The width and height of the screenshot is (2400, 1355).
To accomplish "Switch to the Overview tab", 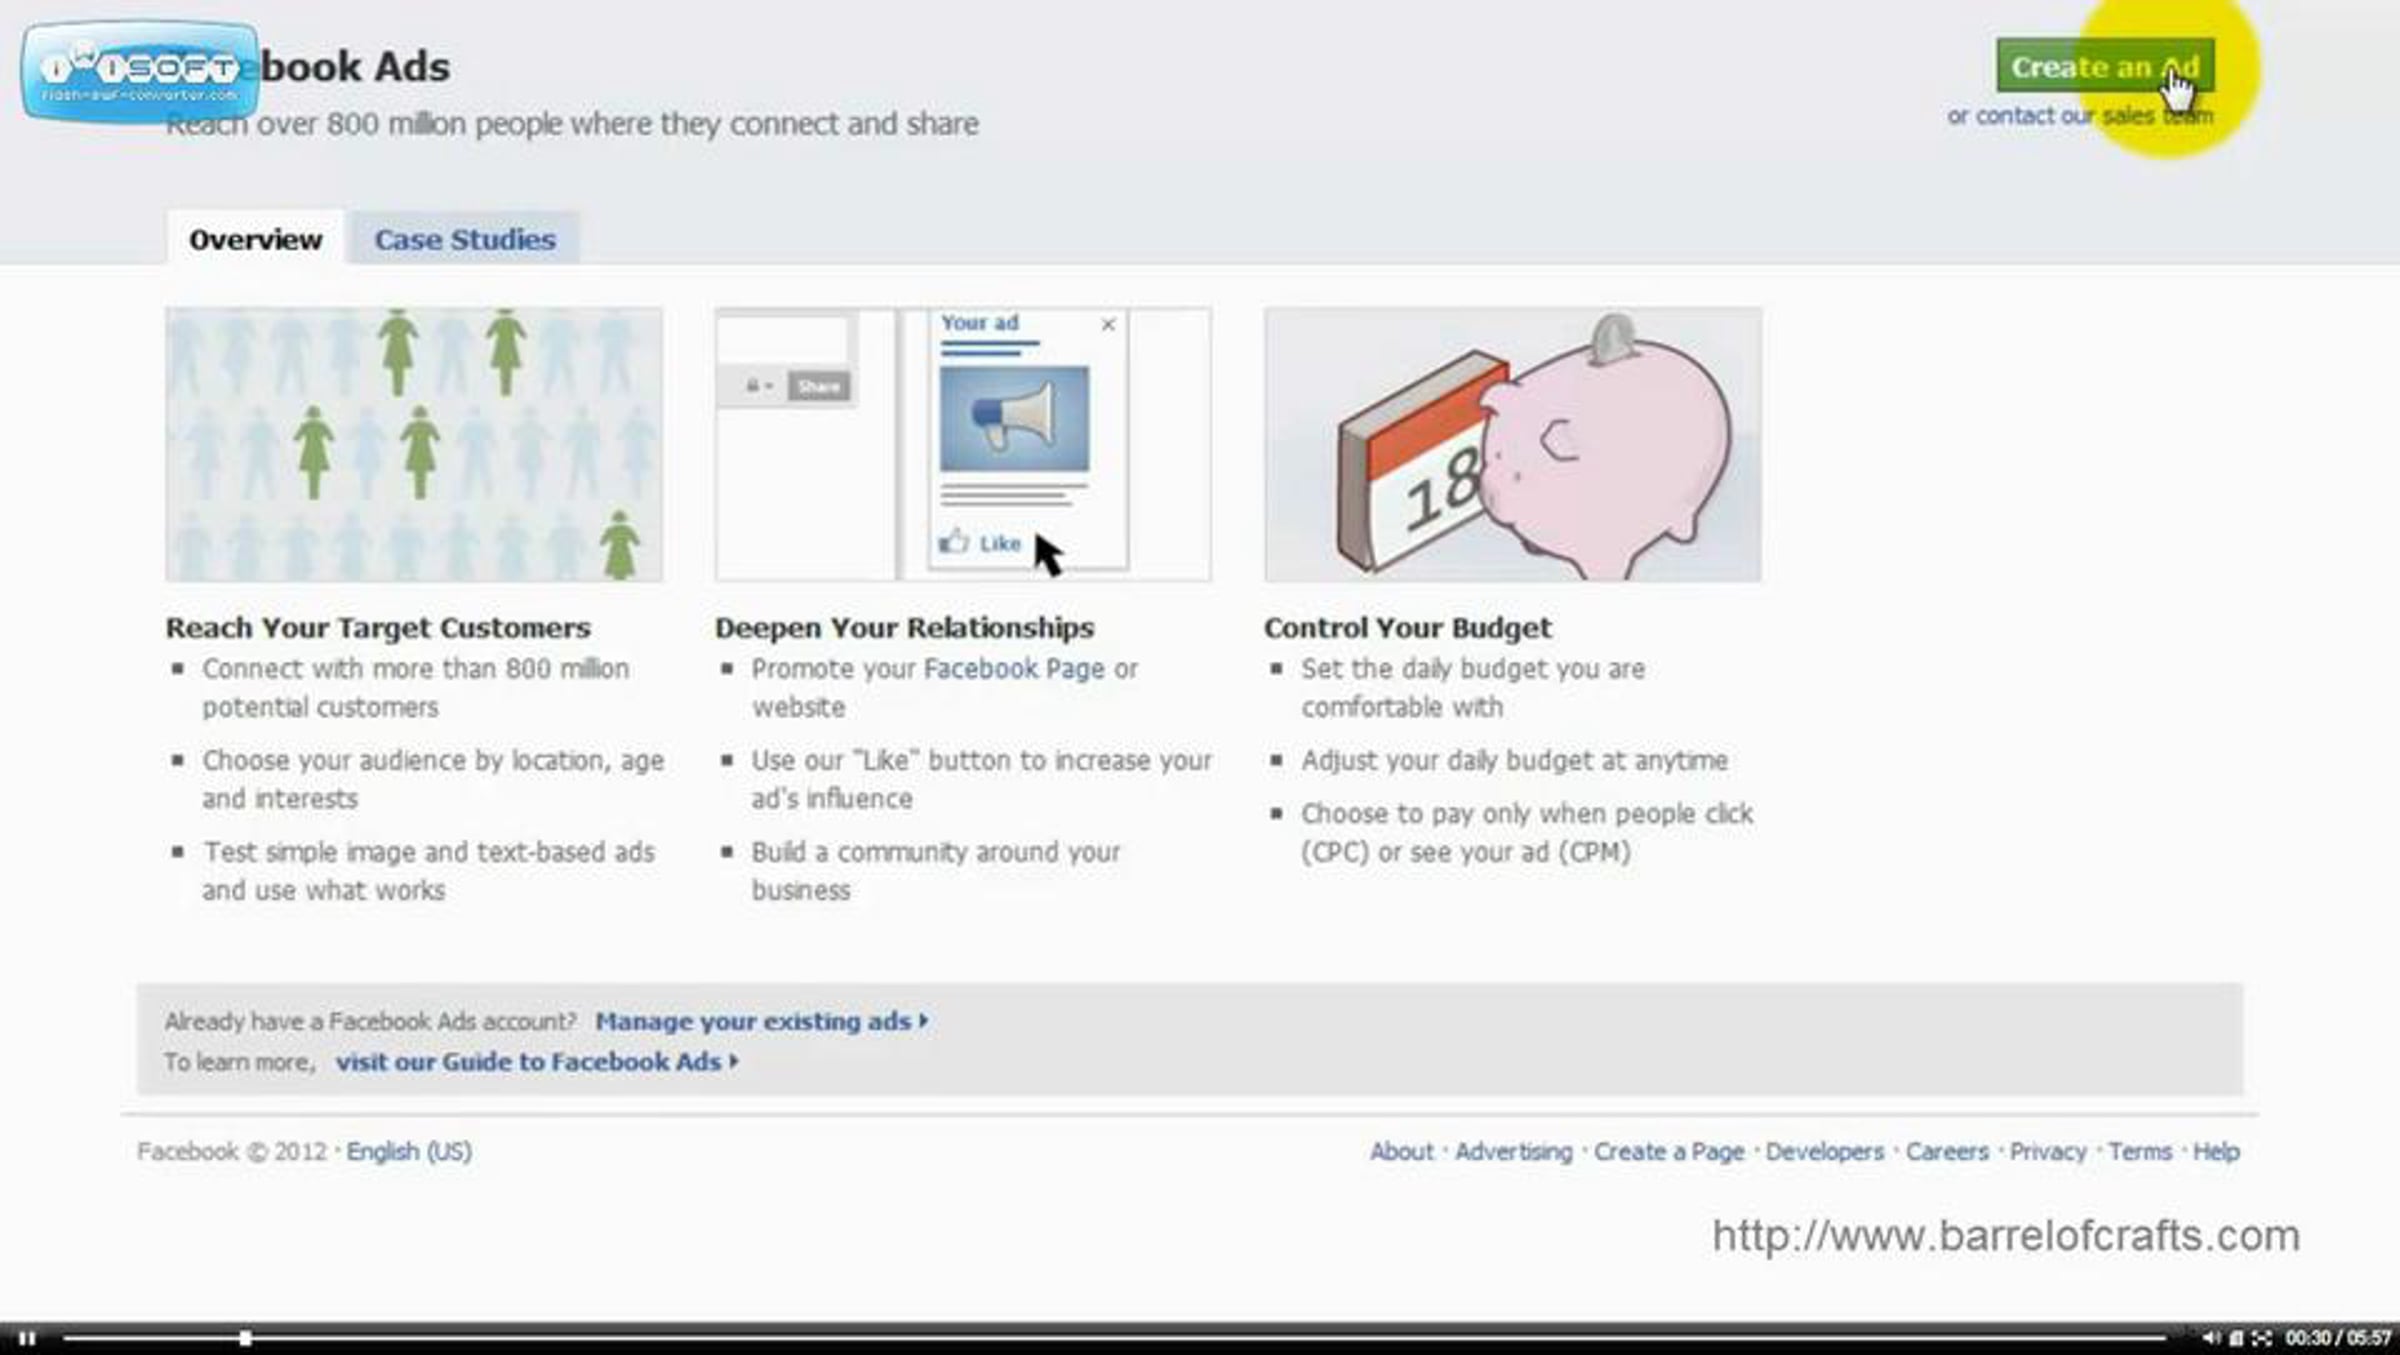I will (255, 239).
